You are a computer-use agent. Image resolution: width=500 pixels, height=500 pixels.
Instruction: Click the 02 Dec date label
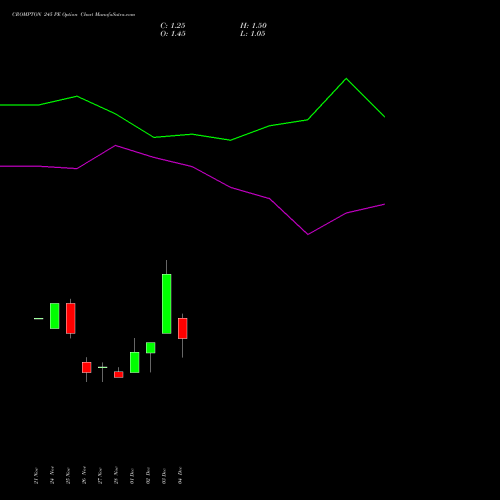(x=148, y=476)
